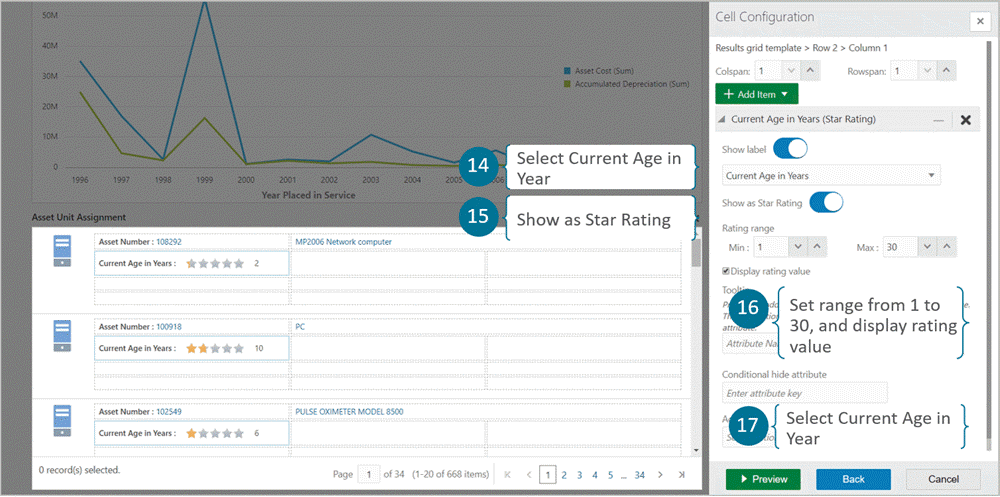Screen dimensions: 1000x497
Task: Decrease the Colspan value
Action: [791, 71]
